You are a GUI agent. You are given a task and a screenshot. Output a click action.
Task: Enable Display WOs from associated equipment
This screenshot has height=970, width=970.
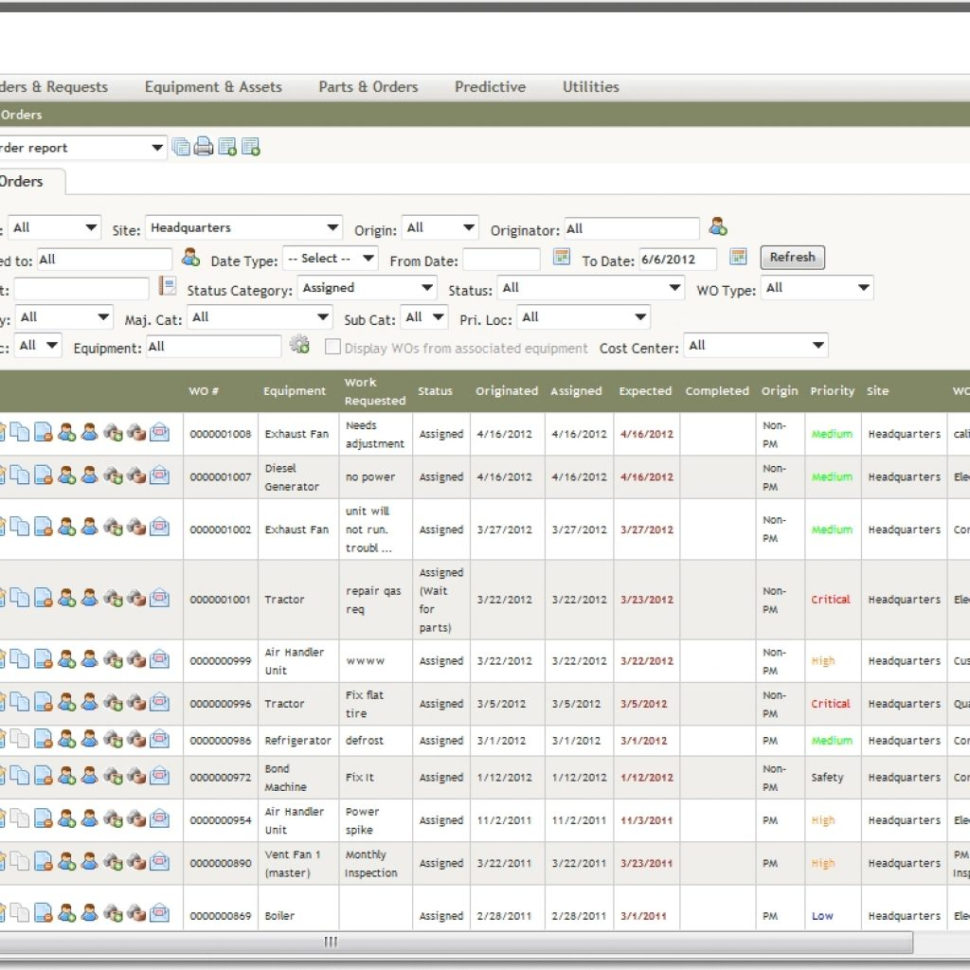[333, 347]
